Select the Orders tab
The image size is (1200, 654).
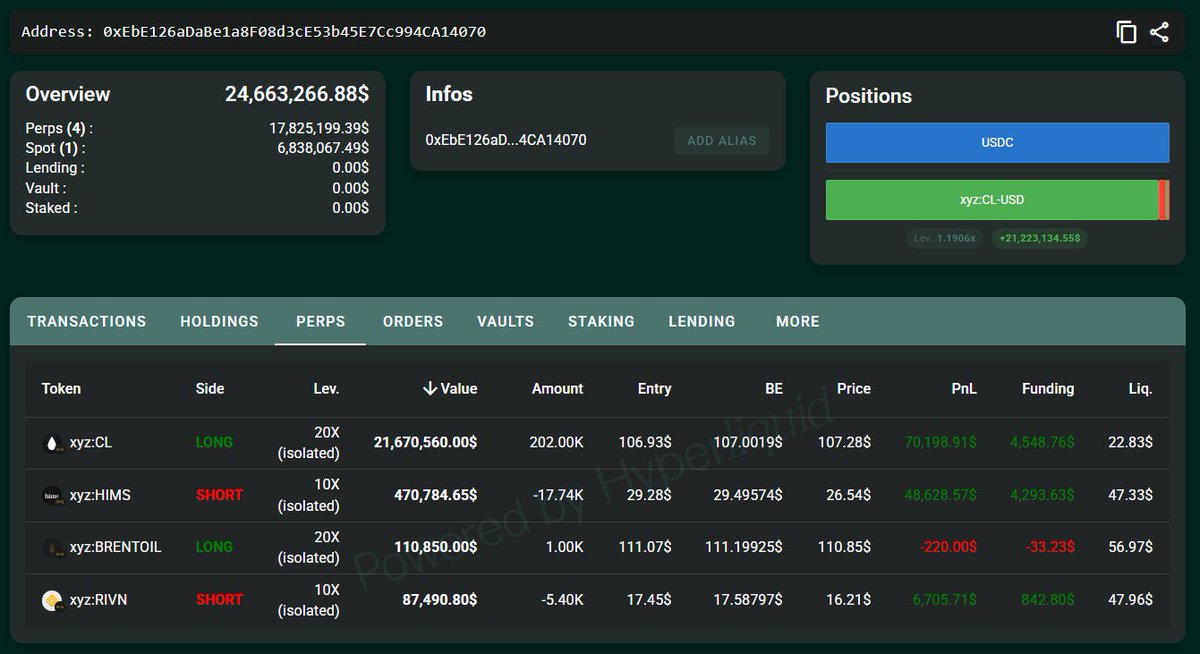(x=412, y=322)
